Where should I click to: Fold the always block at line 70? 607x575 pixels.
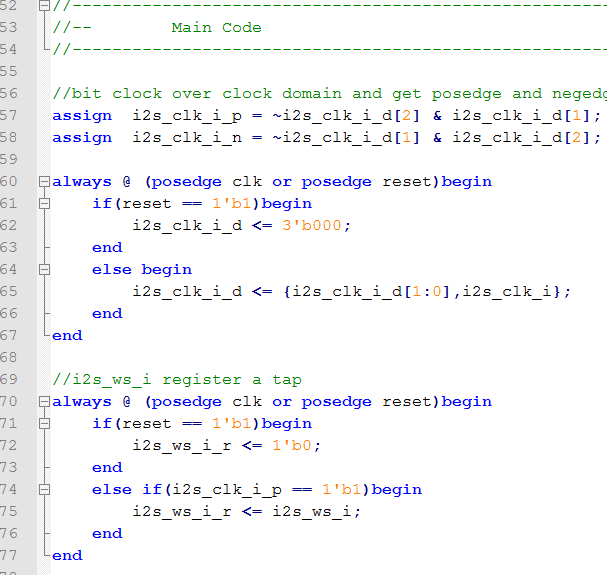pos(45,402)
